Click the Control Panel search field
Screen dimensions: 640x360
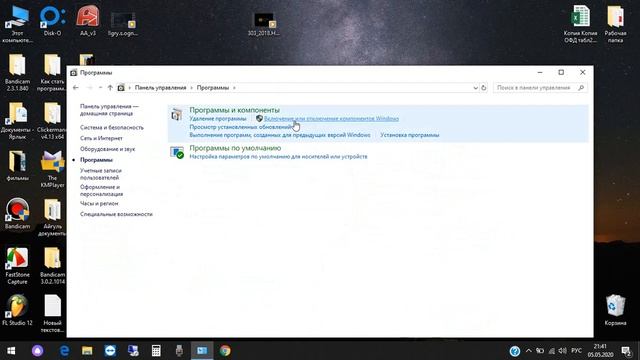coord(540,87)
